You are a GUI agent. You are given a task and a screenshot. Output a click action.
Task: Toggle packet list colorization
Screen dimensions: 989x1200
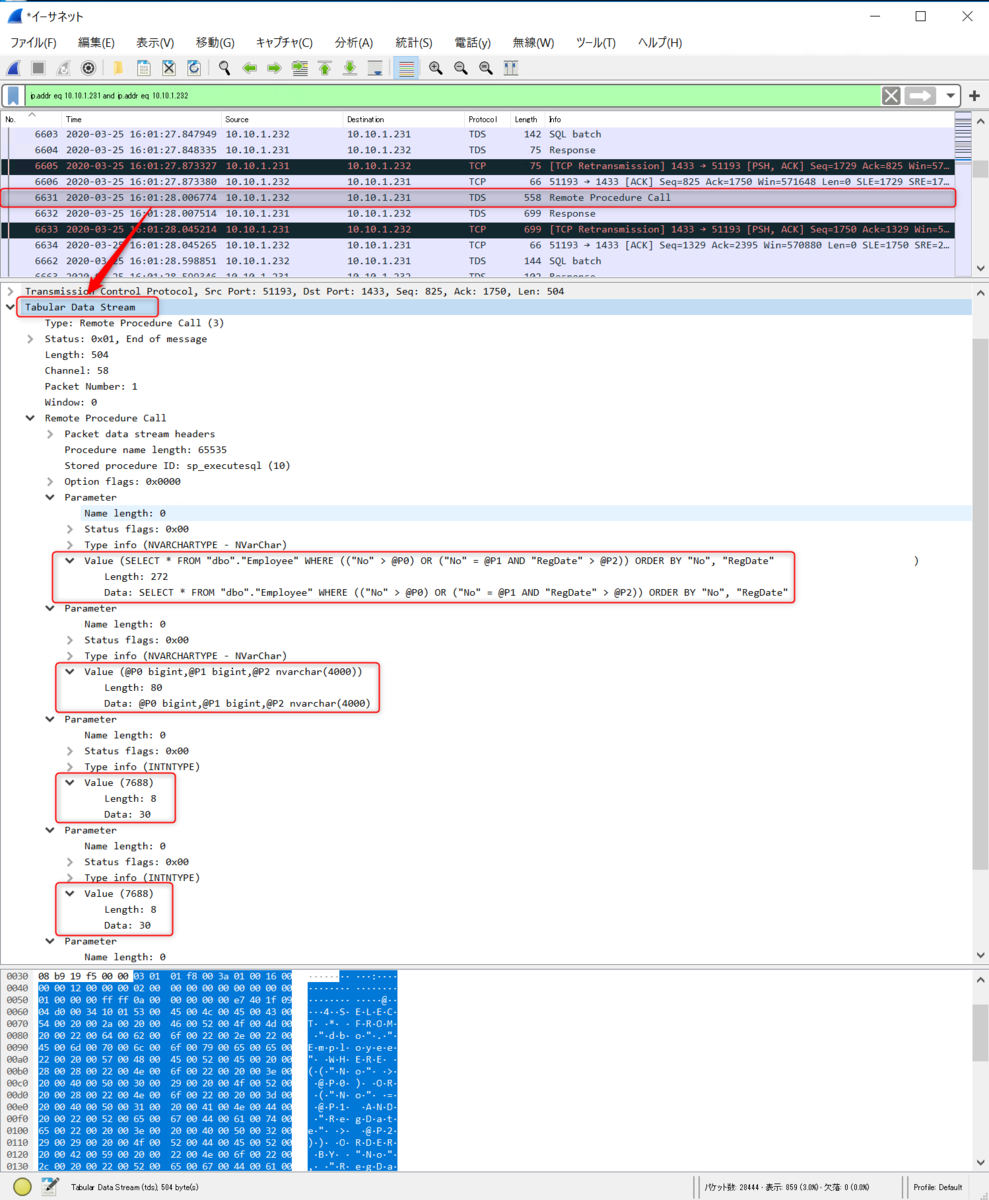(407, 68)
